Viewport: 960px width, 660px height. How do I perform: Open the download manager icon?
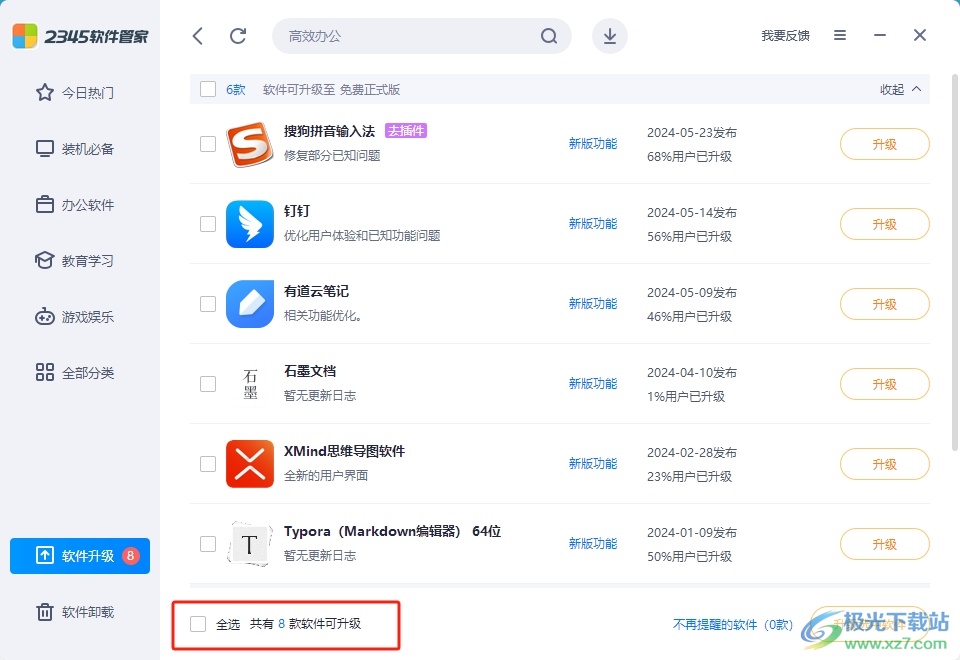(x=610, y=36)
